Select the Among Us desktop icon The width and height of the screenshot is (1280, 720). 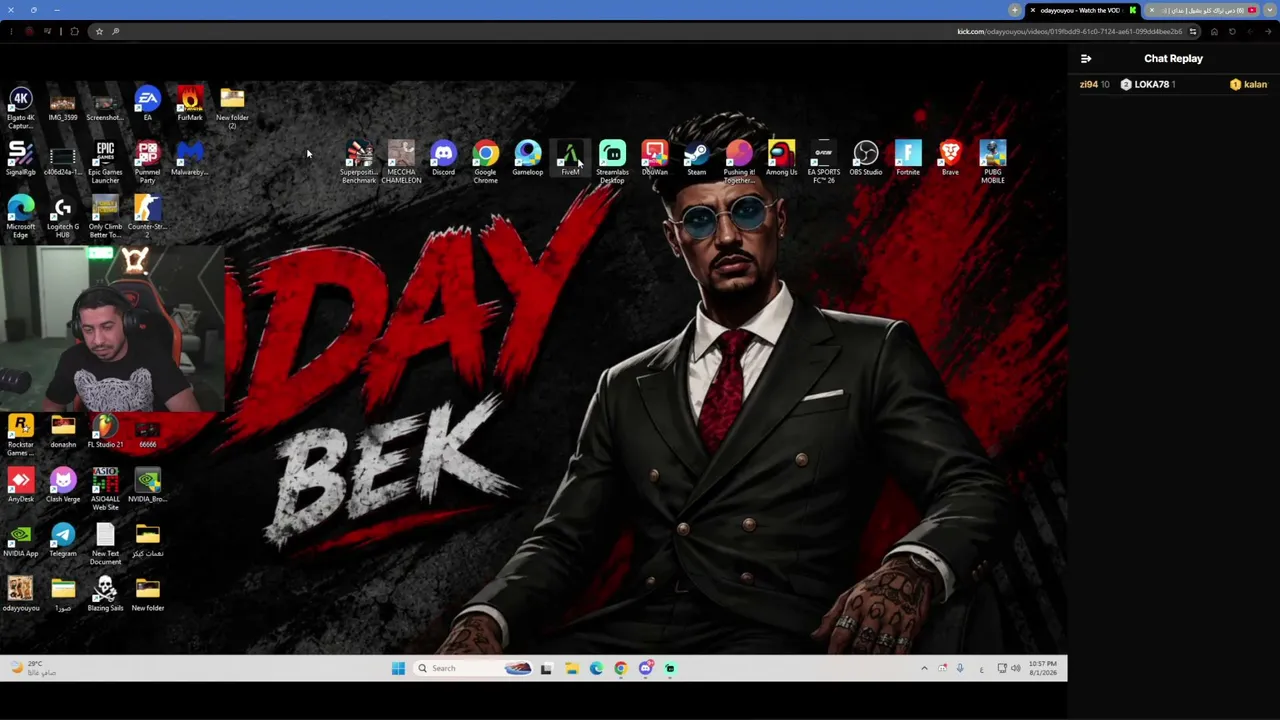781,158
